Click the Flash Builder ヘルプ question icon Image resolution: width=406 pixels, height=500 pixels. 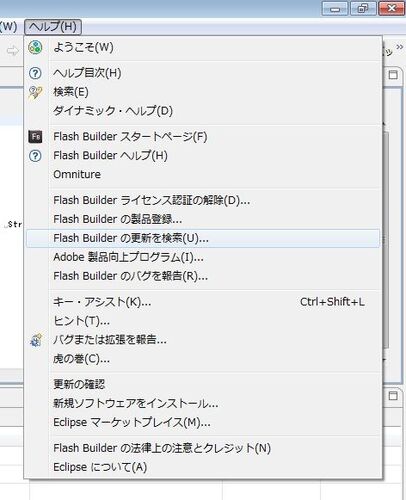(35, 156)
